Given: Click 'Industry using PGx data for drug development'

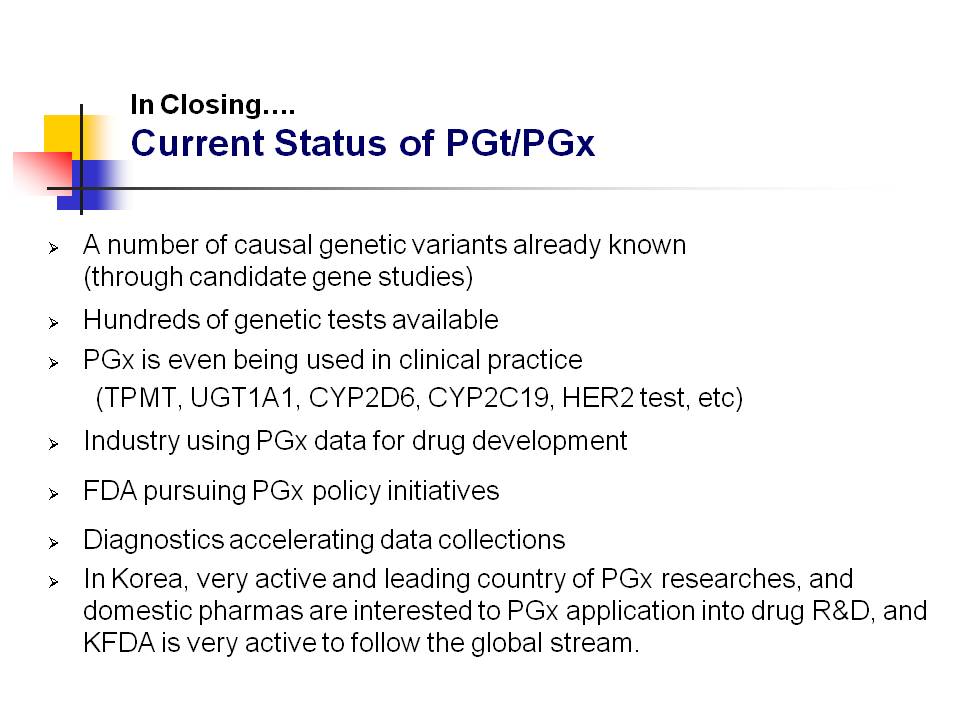Looking at the screenshot, I should coord(355,441).
